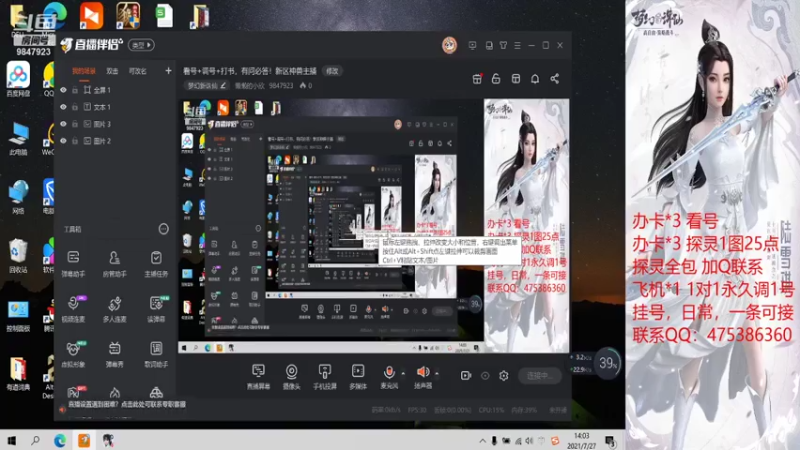The image size is (800, 450).
Task: Add 摄像头 camera source
Action: (x=291, y=377)
